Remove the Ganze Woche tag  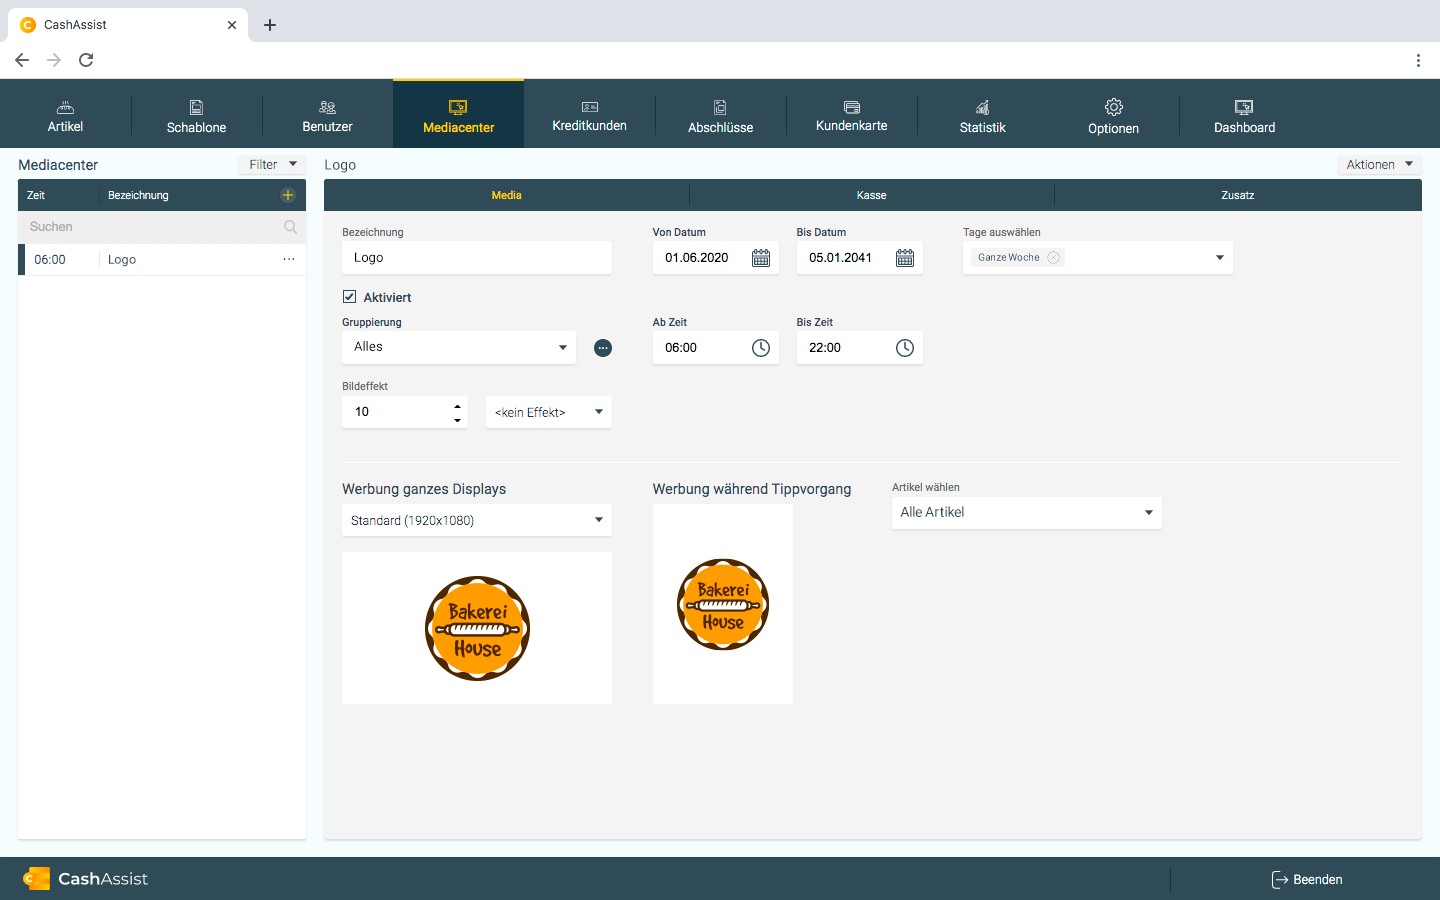pos(1053,258)
